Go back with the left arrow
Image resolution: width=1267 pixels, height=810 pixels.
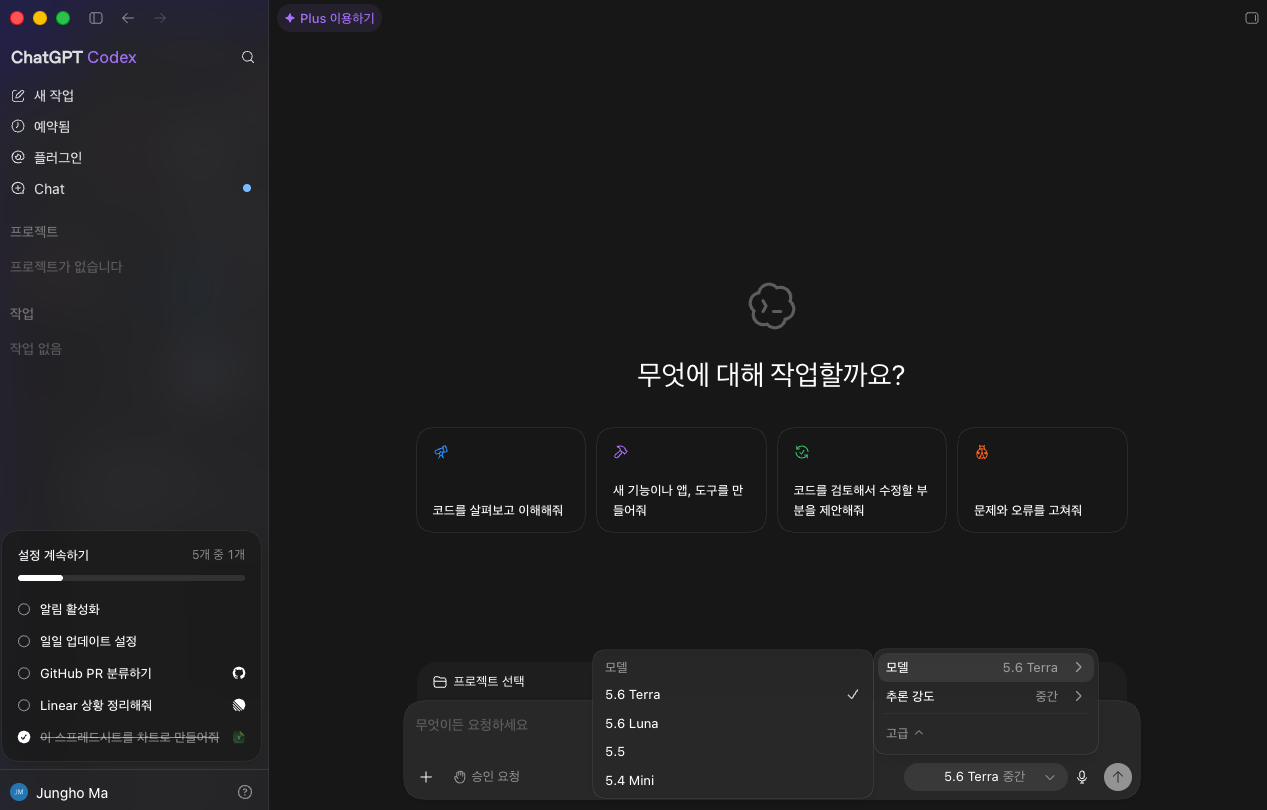coord(128,18)
